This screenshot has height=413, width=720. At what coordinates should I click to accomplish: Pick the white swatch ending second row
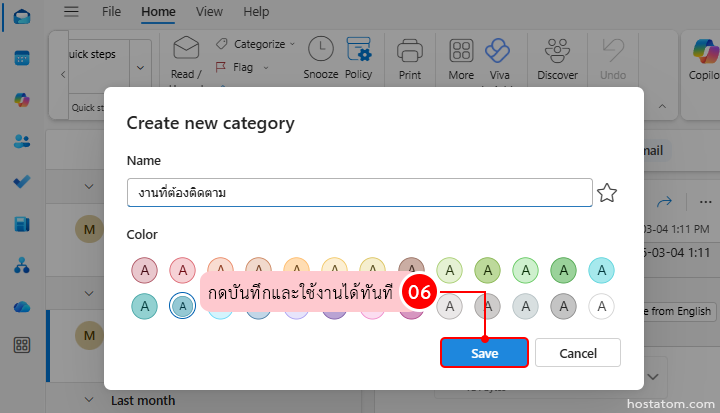602,306
